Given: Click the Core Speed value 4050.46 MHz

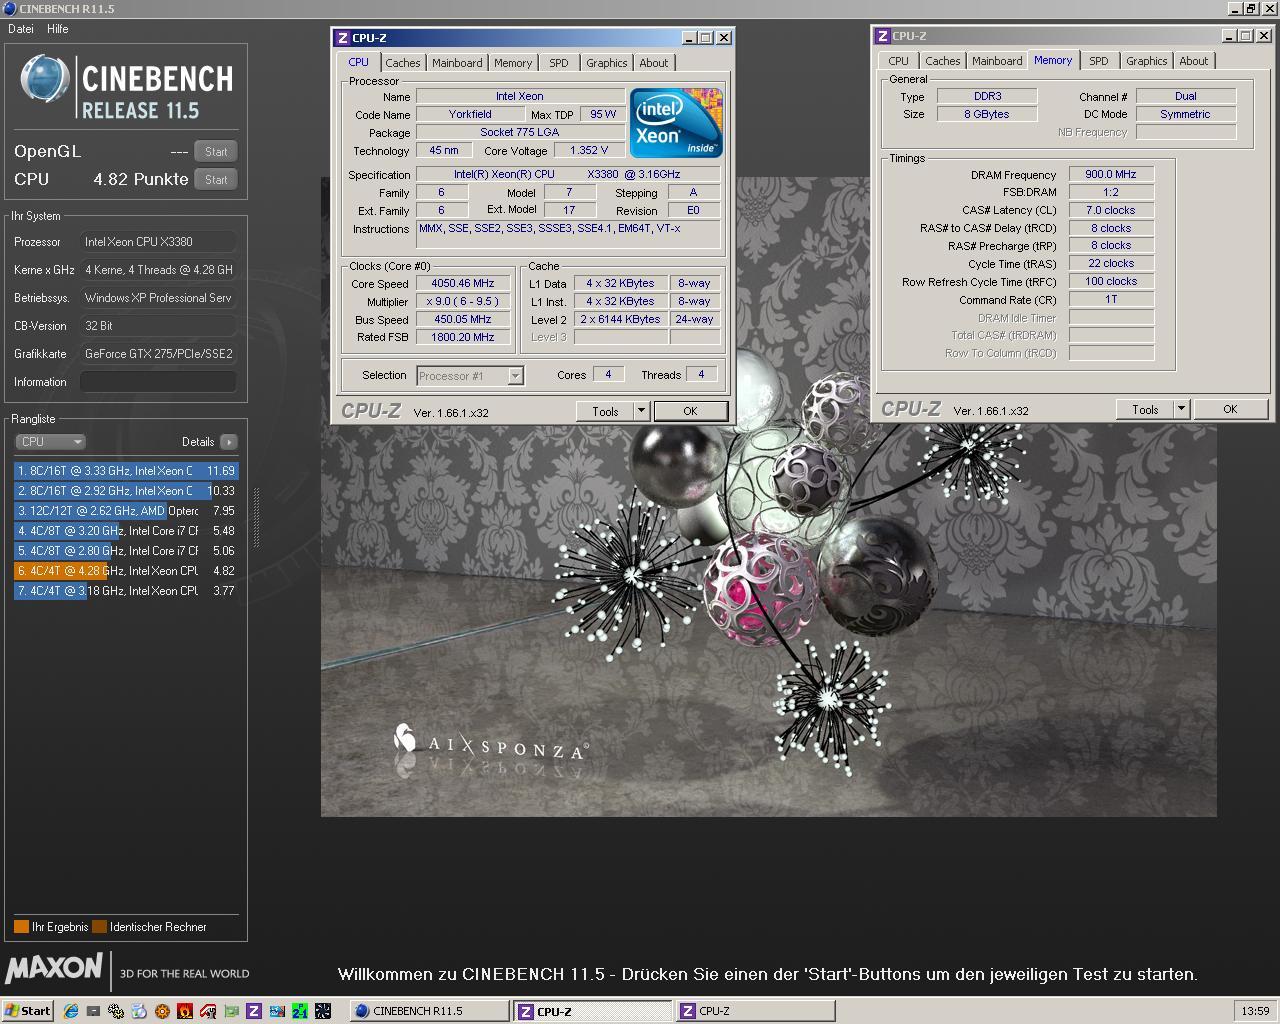Looking at the screenshot, I should 463,284.
